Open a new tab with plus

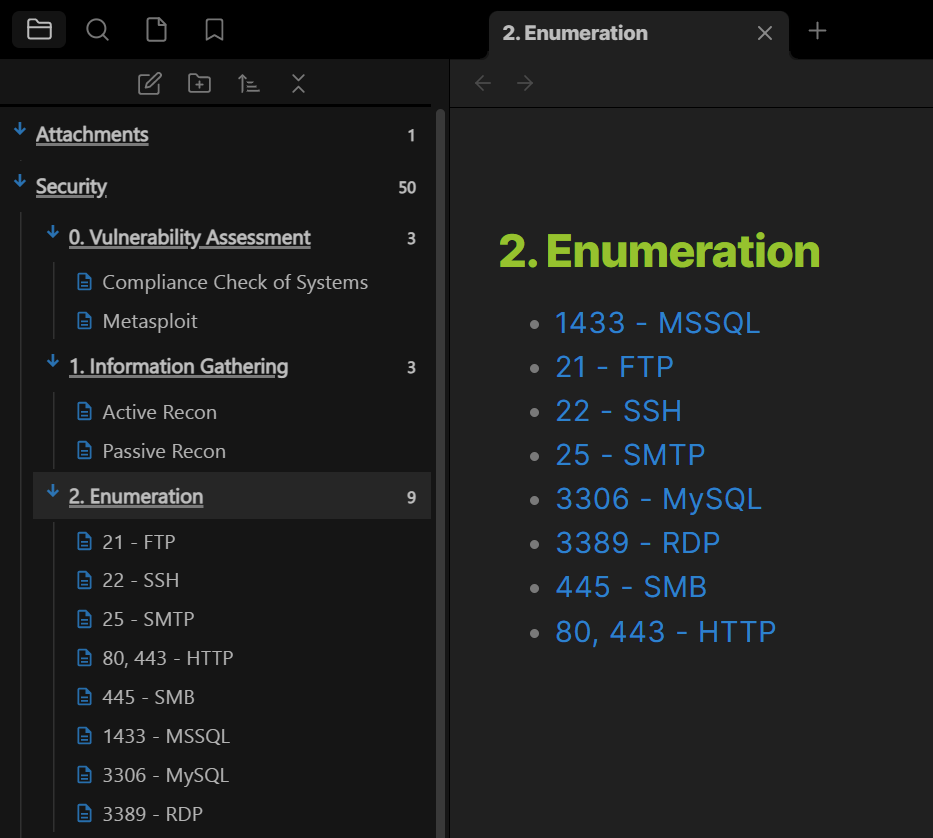818,31
